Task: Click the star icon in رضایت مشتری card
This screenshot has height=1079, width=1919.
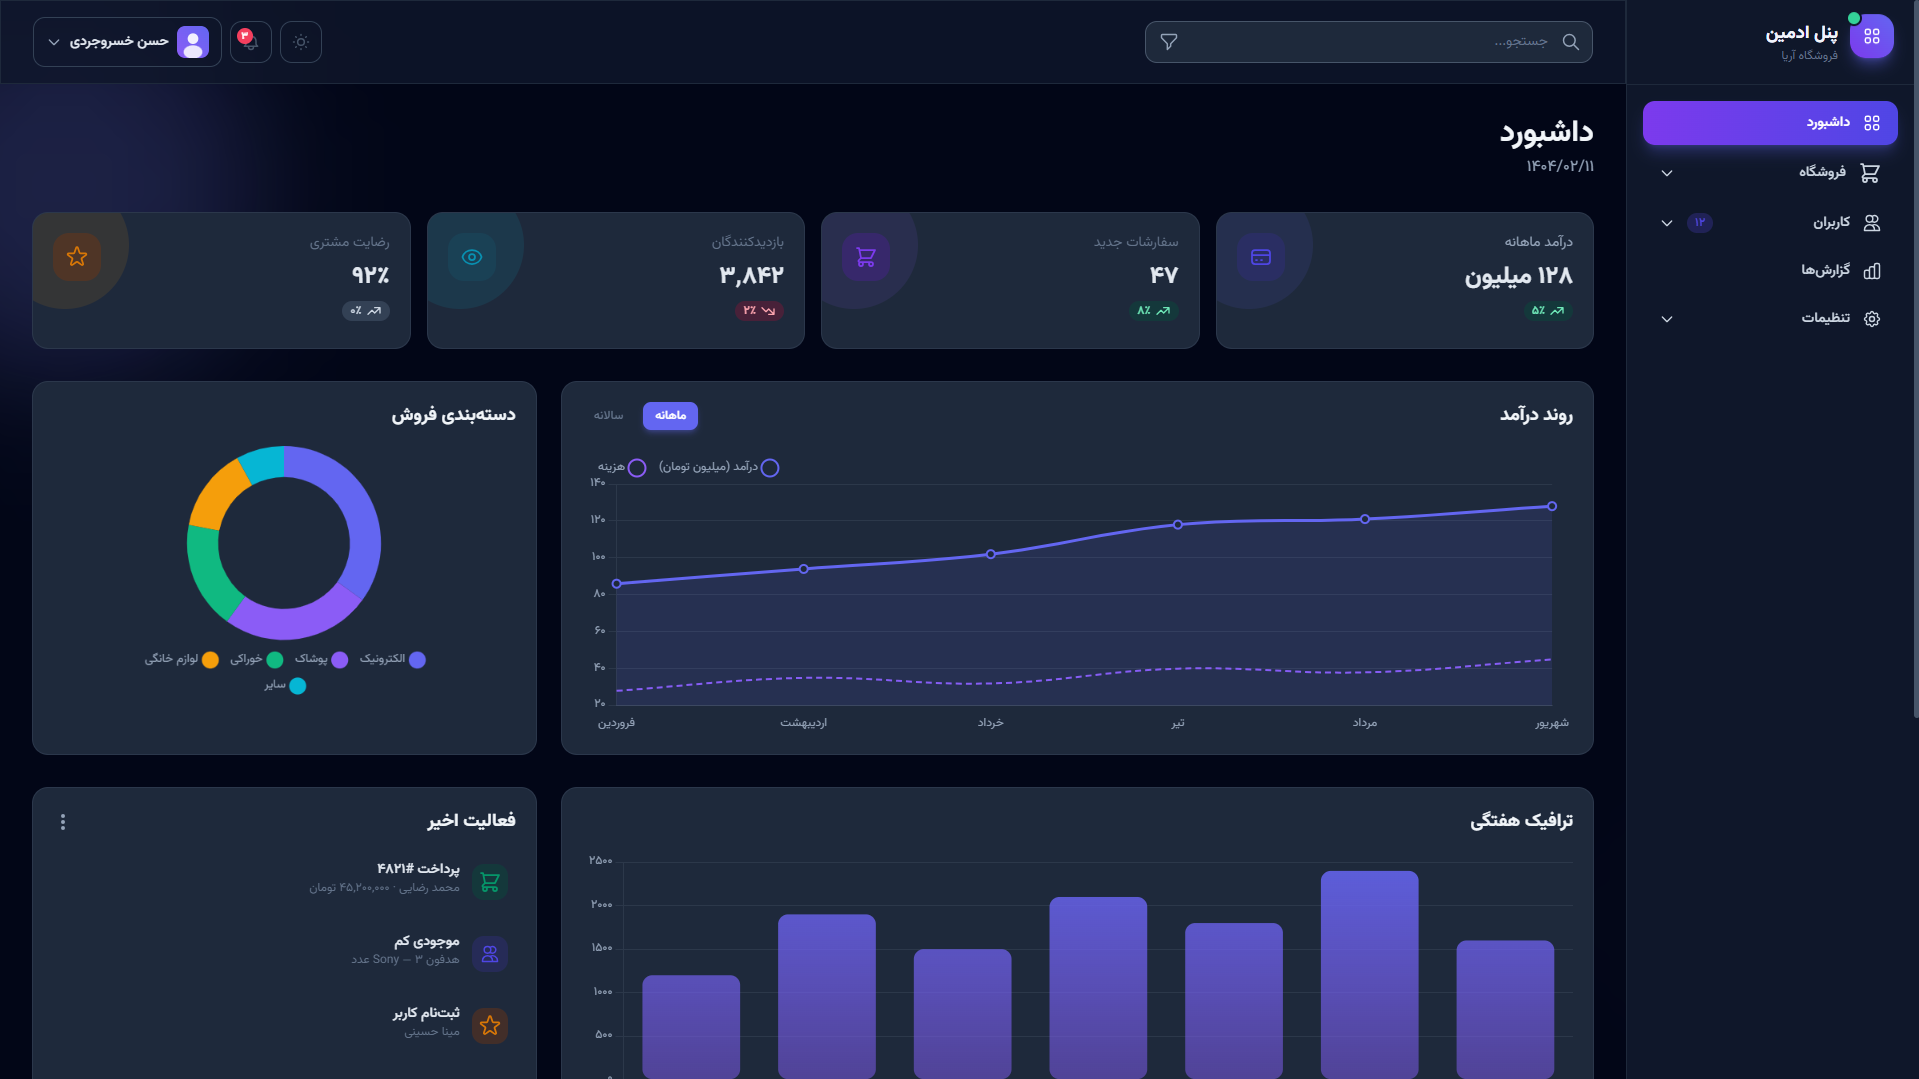Action: [x=77, y=257]
